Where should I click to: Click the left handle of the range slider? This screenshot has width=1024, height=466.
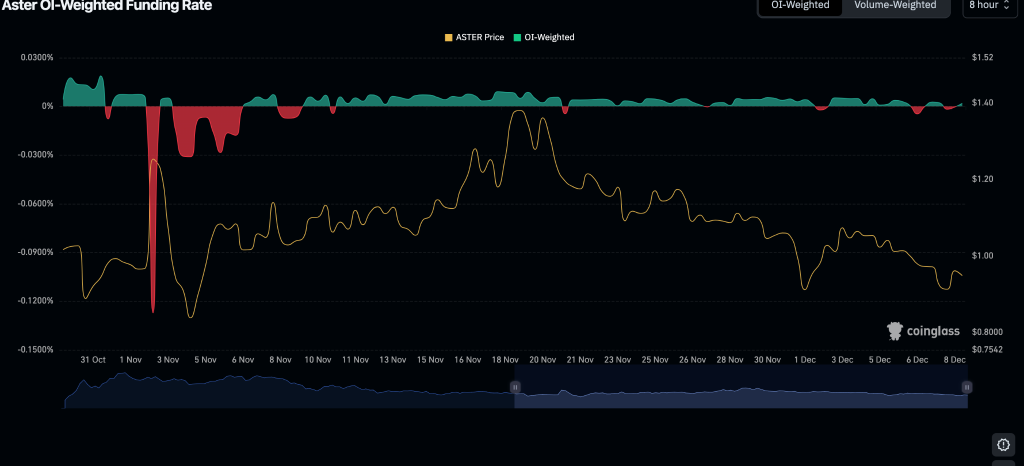[x=516, y=386]
